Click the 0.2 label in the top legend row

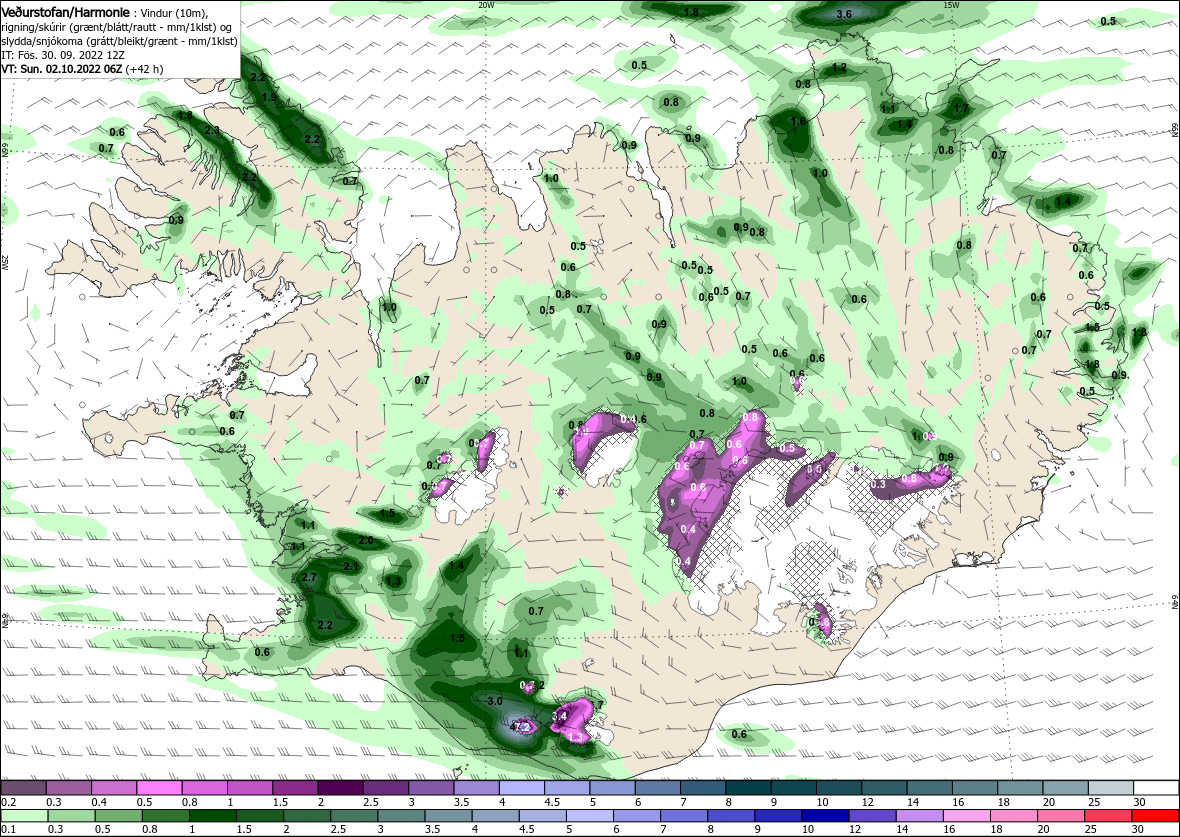pos(8,802)
